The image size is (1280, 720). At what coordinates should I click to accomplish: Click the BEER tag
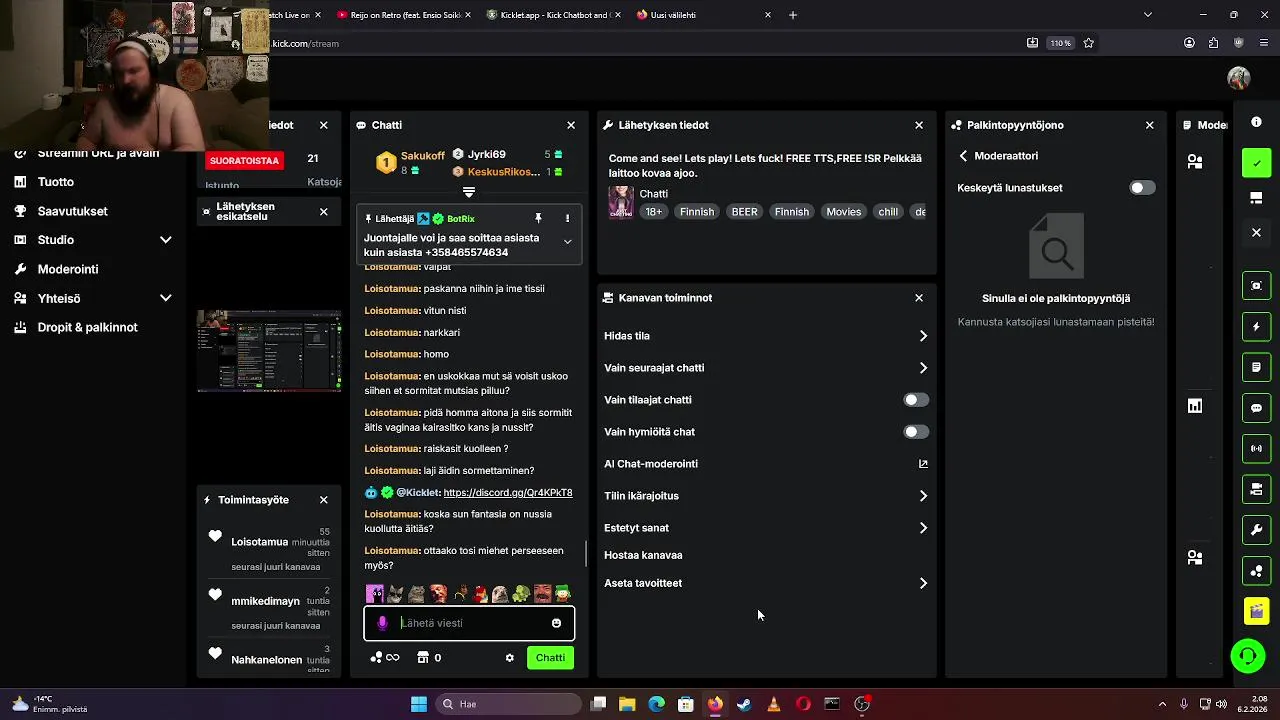(x=744, y=212)
